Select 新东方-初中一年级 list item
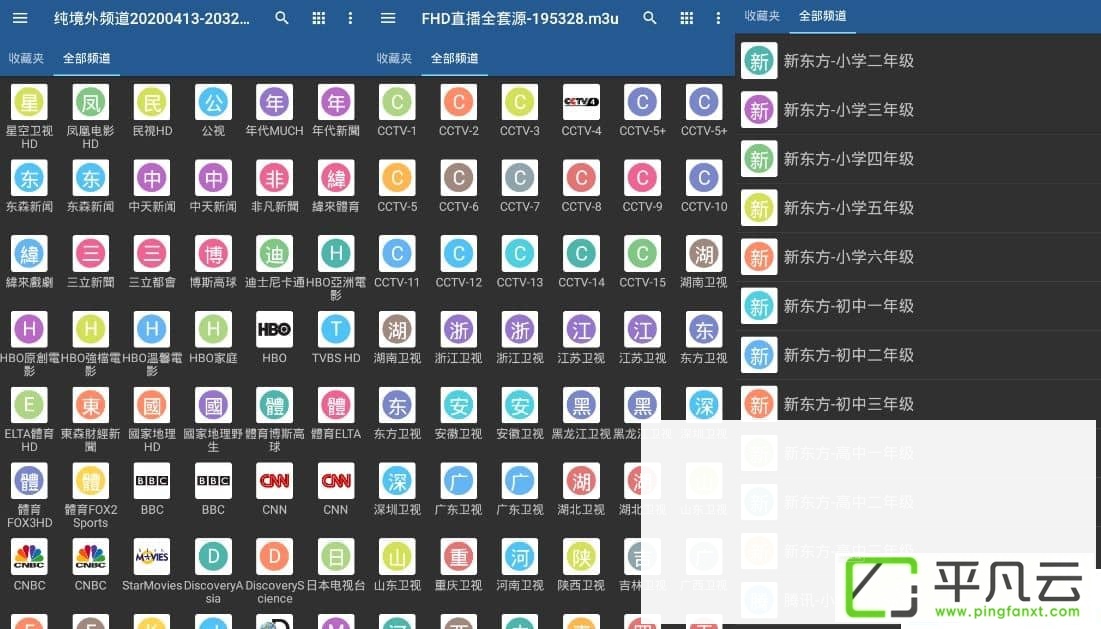This screenshot has height=629, width=1101. point(918,306)
